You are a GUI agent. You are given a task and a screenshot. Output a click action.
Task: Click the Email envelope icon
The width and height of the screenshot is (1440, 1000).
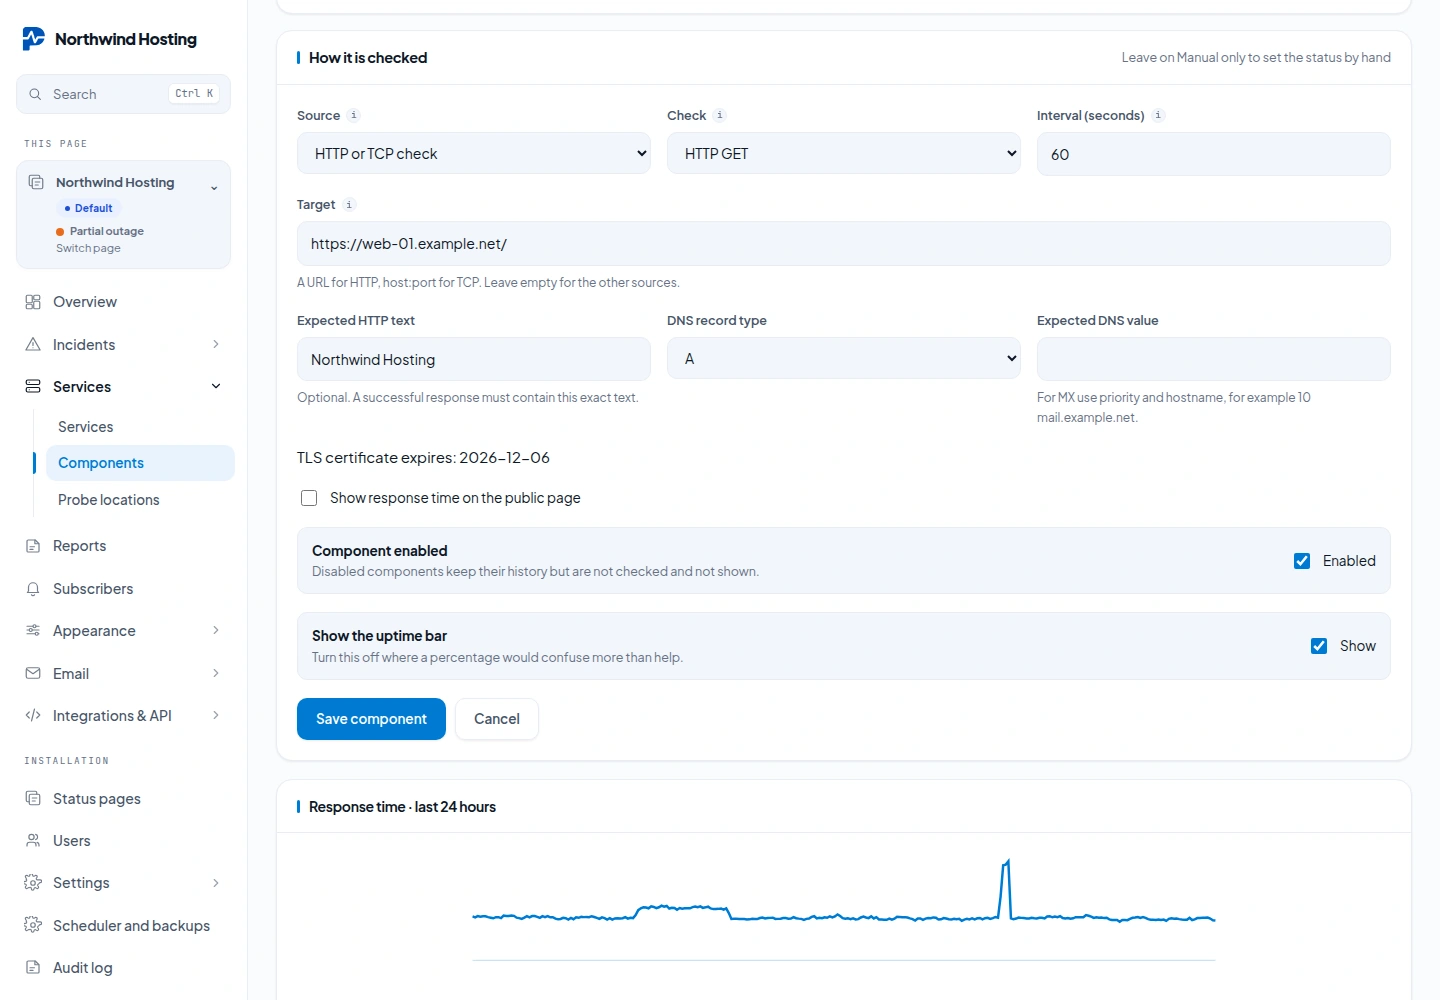(x=33, y=673)
